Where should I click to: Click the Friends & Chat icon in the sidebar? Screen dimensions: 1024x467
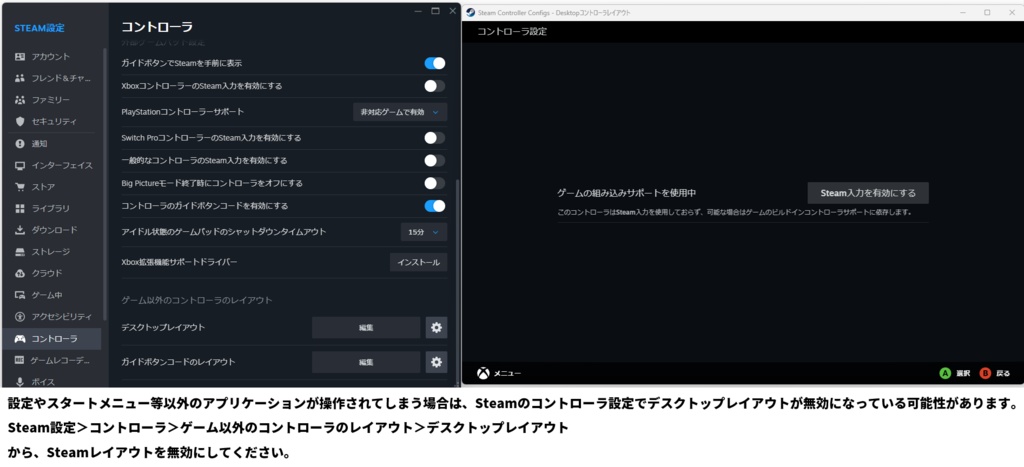point(20,78)
